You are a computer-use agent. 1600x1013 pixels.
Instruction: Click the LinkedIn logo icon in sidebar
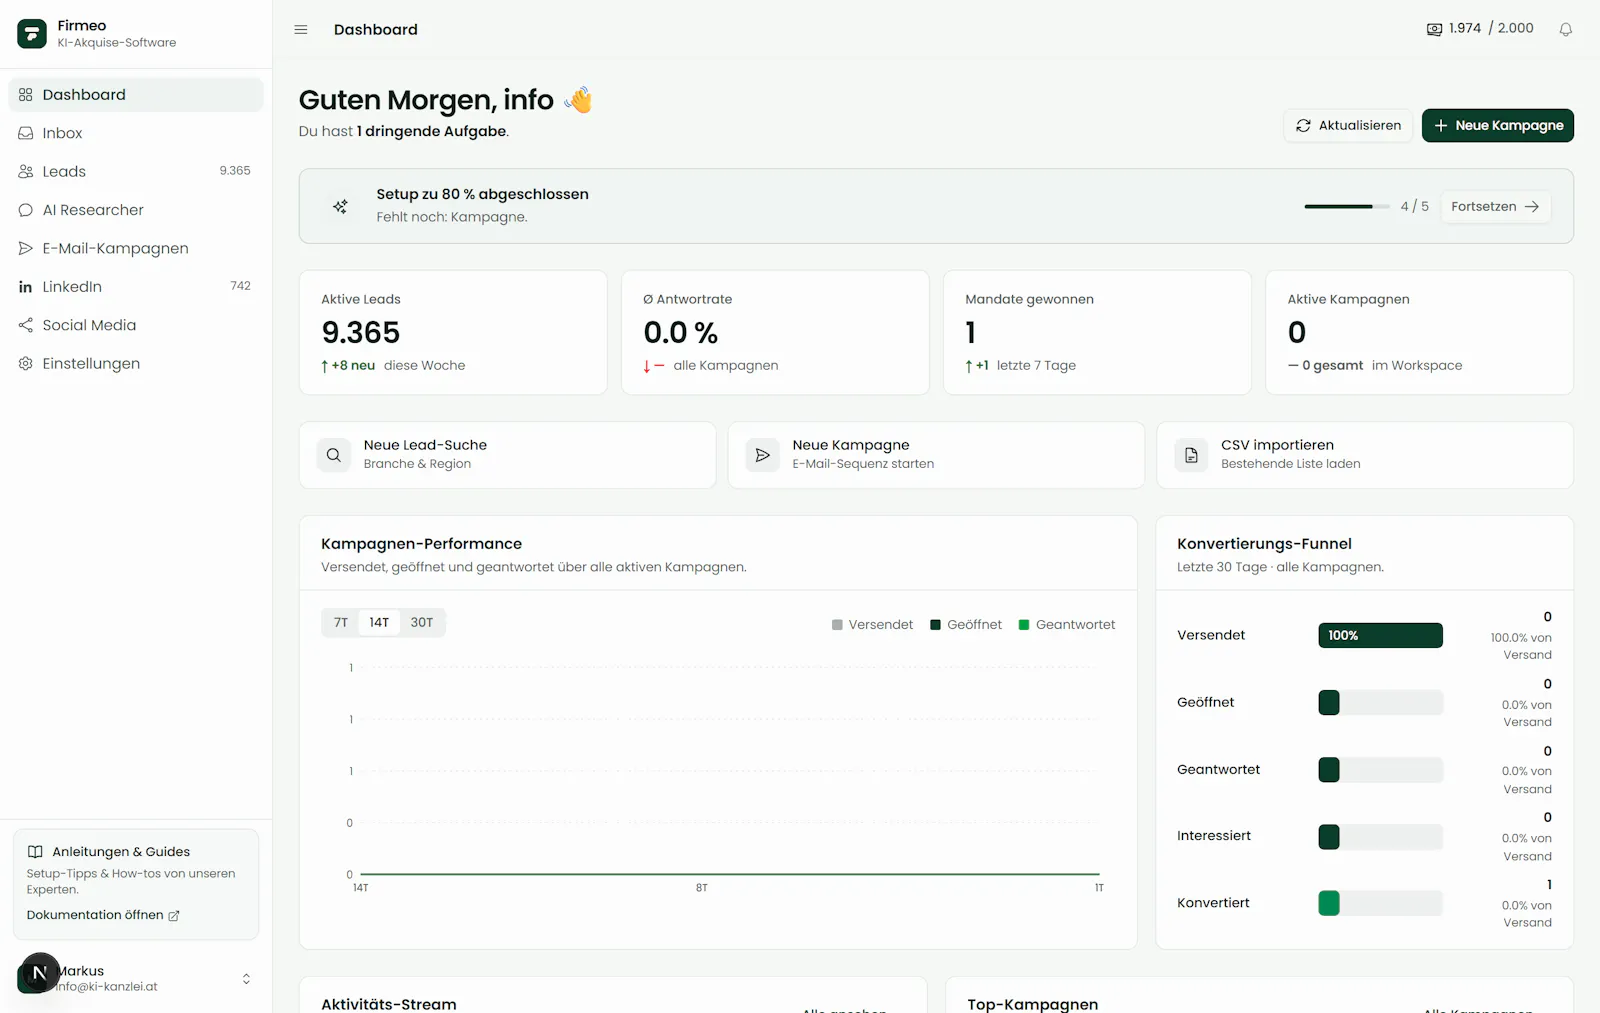(26, 287)
